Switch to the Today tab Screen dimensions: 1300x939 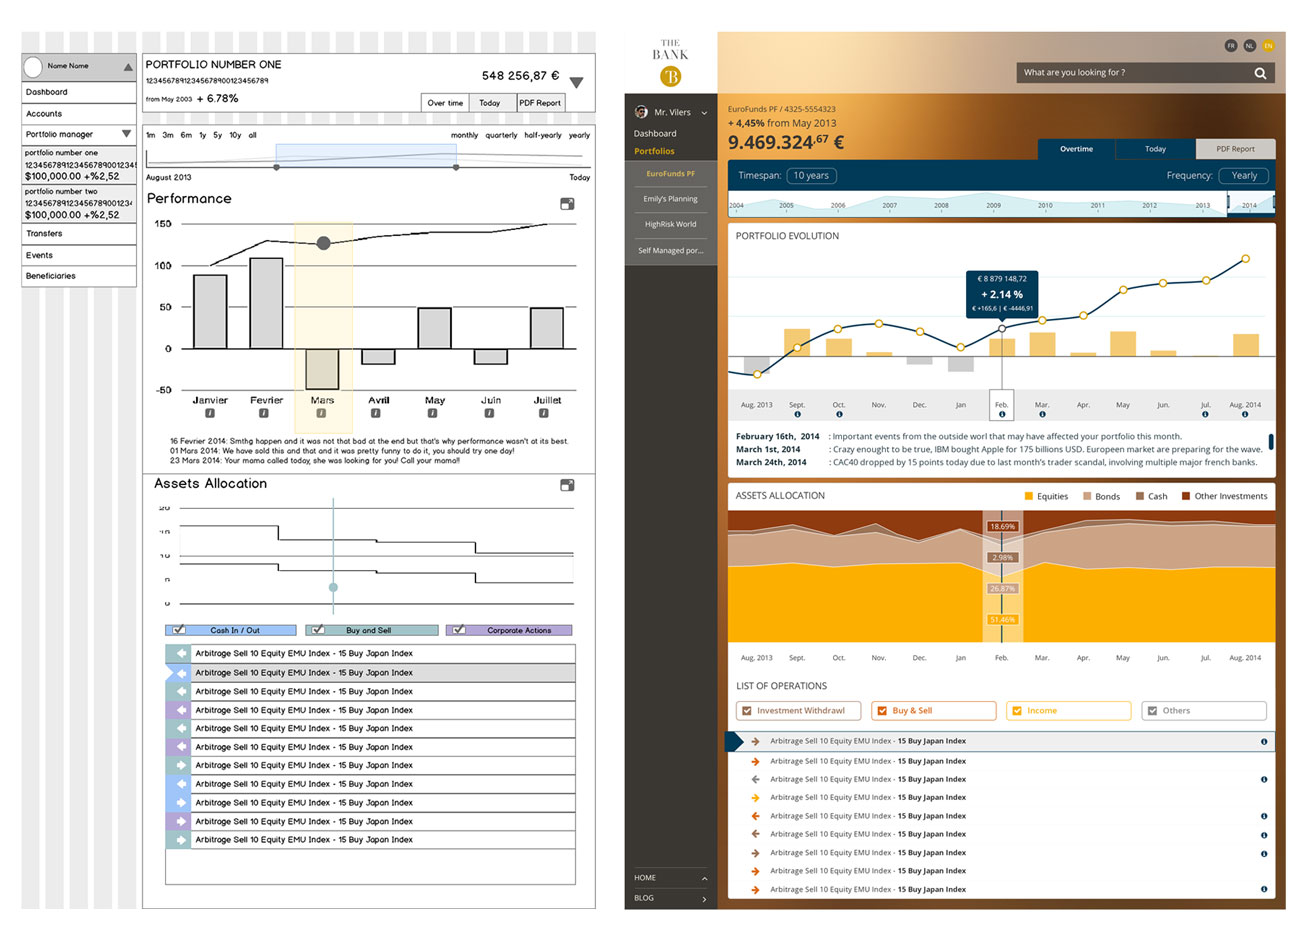pyautogui.click(x=1155, y=148)
